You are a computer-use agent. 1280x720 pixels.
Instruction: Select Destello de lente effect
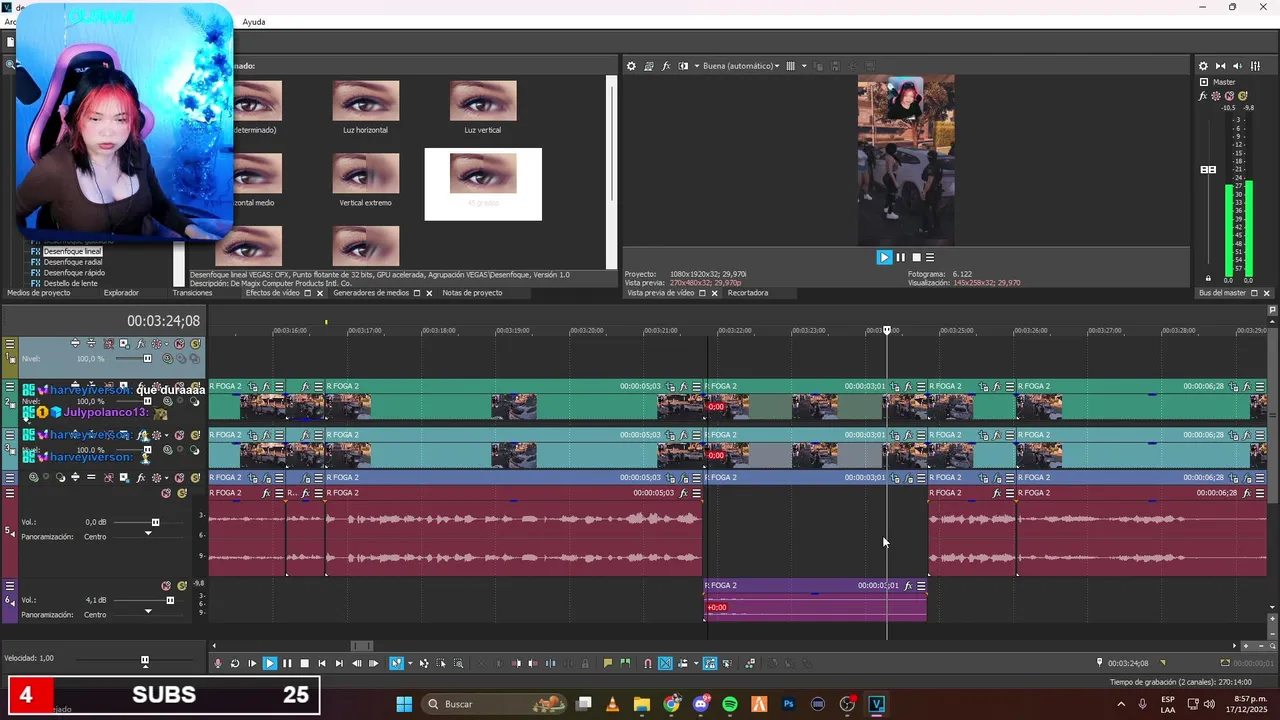(70, 283)
